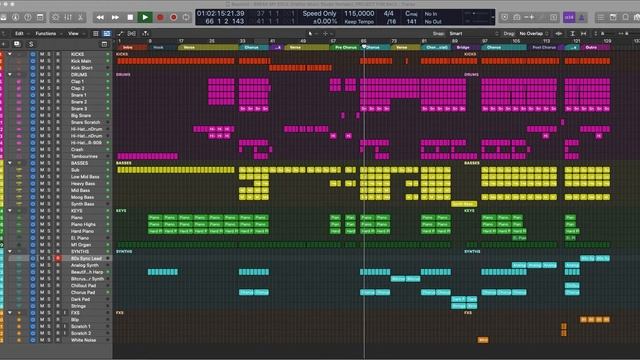Collapse the KICKS track stack
This screenshot has width=640, height=360.
click(10, 54)
